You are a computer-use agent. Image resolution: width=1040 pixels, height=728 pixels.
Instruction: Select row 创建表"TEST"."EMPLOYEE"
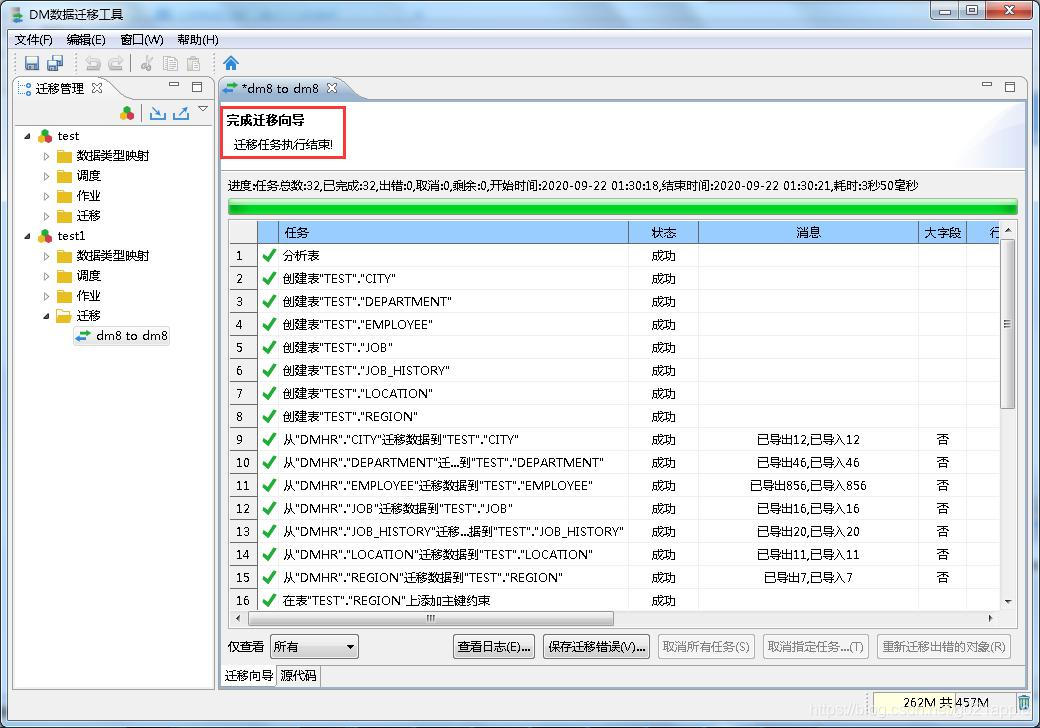pos(614,325)
